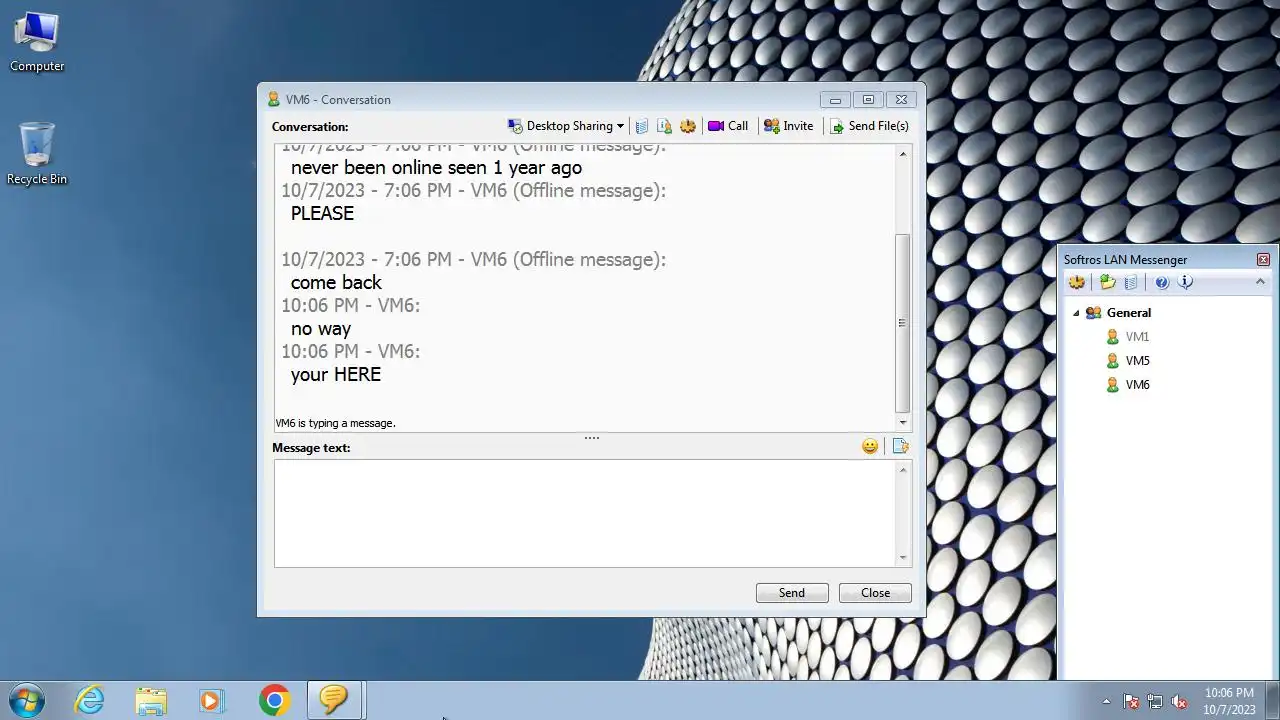The image size is (1280, 720).
Task: Open the taskbar clock and date
Action: [x=1229, y=701]
